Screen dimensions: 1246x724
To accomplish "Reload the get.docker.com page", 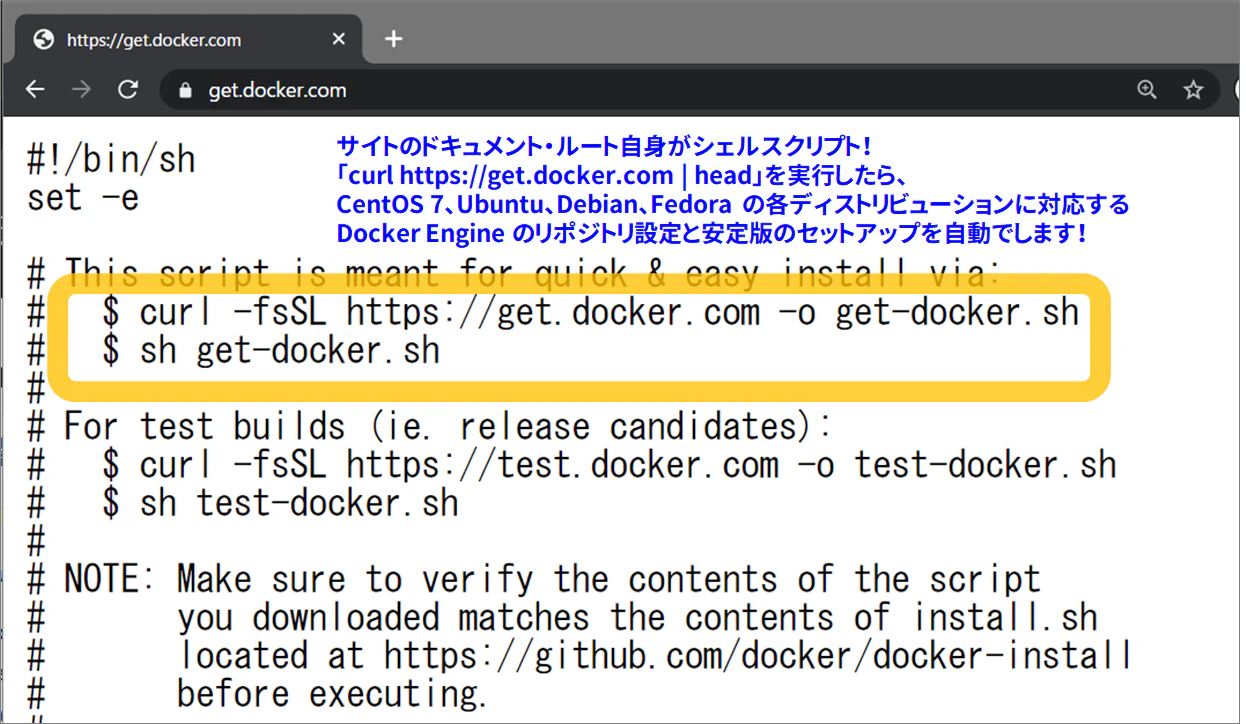I will tap(127, 90).
